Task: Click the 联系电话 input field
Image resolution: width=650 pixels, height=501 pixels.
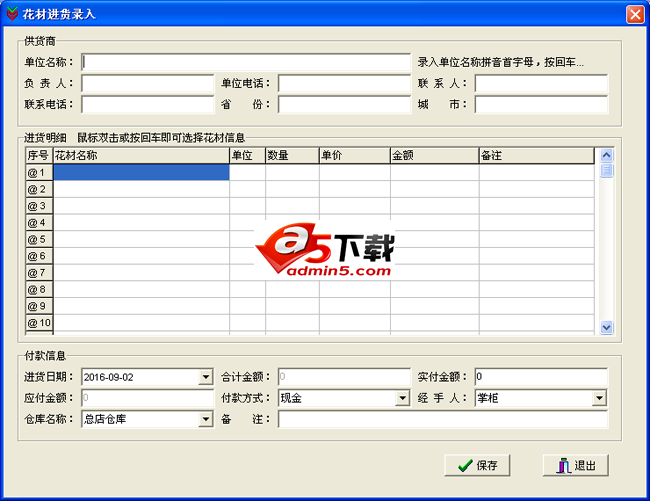Action: coord(148,104)
